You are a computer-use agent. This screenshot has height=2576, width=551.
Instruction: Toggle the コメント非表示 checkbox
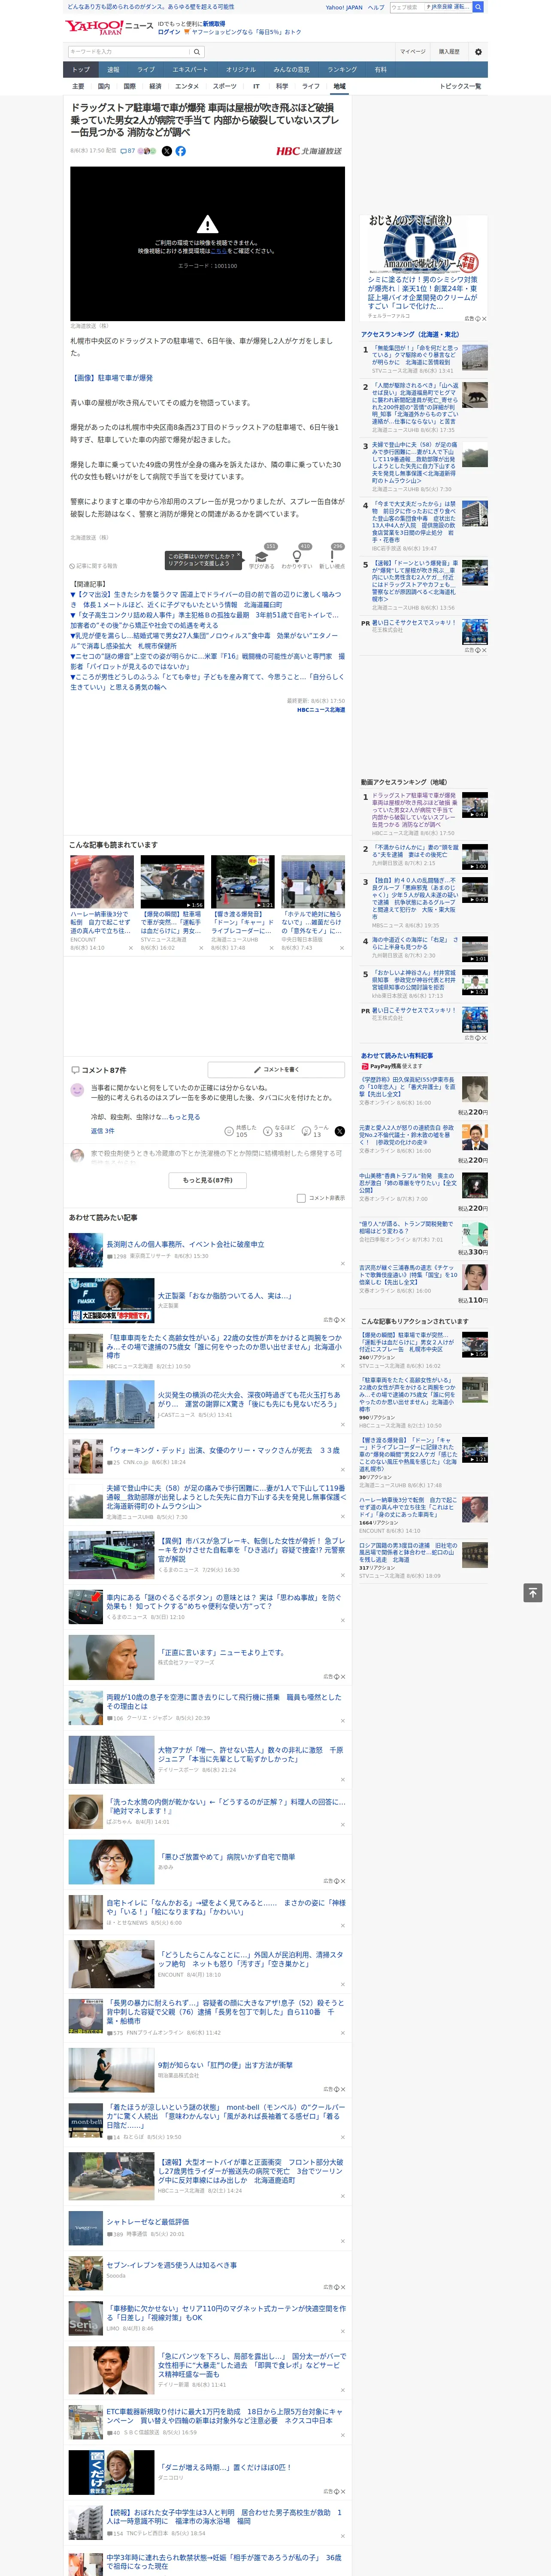click(x=301, y=1198)
